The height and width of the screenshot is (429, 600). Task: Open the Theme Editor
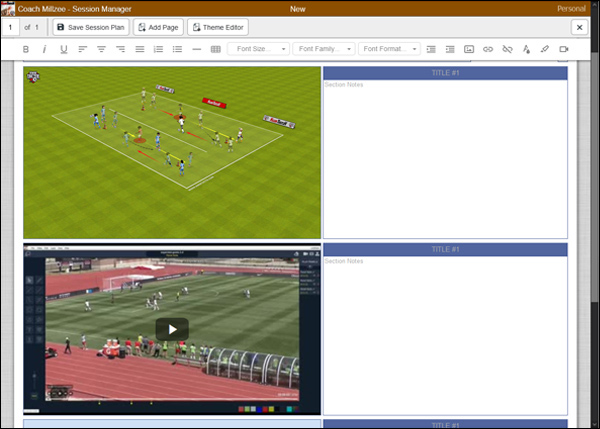[218, 27]
